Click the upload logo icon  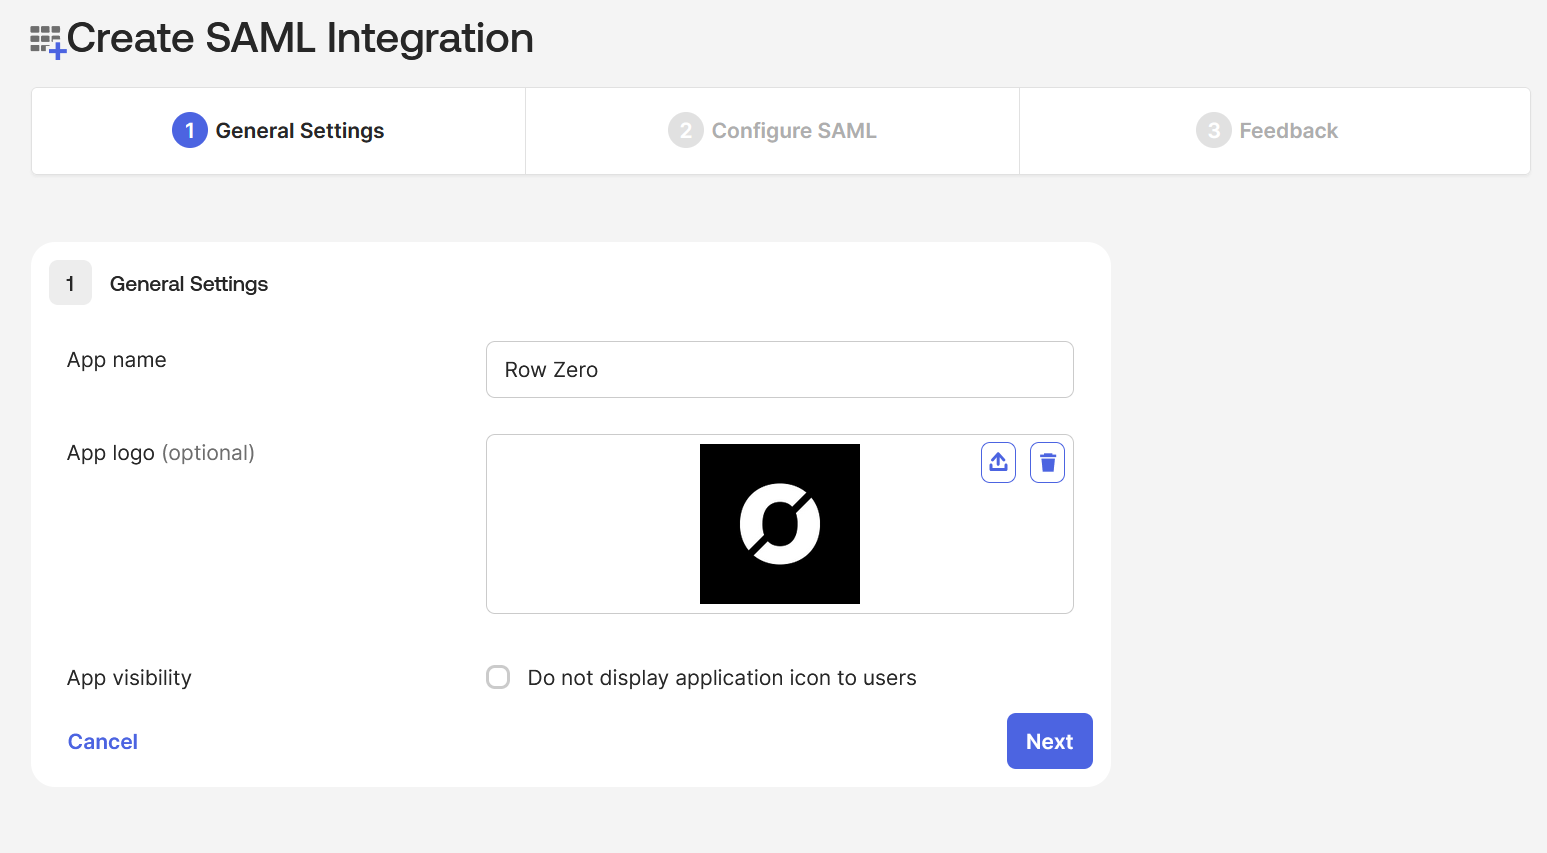pyautogui.click(x=998, y=462)
